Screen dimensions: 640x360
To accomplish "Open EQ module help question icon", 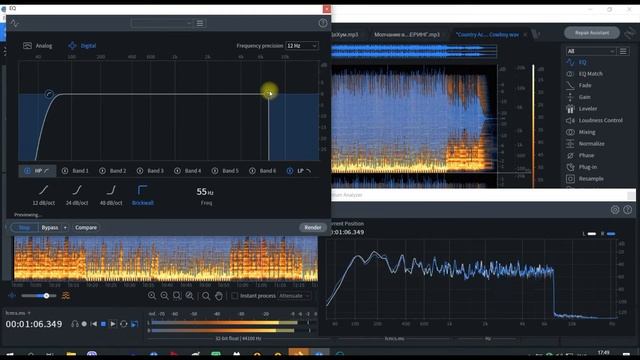I will pyautogui.click(x=323, y=23).
